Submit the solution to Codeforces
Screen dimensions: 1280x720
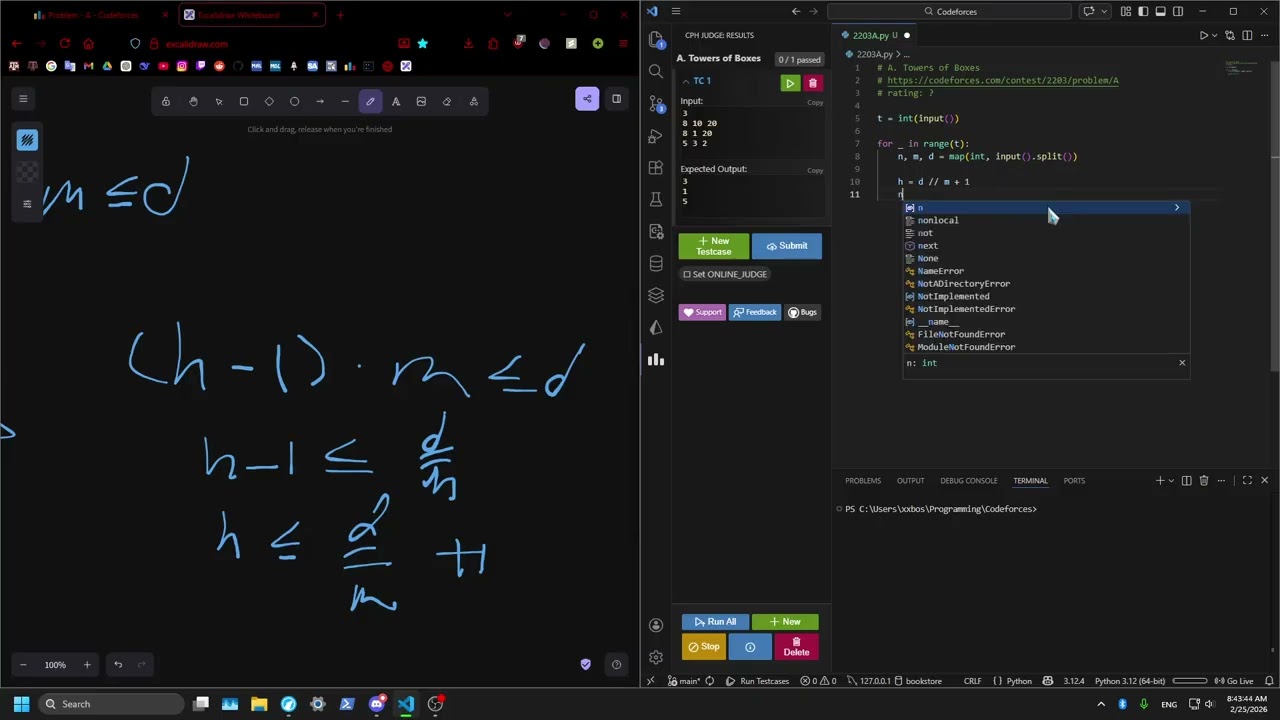(787, 246)
